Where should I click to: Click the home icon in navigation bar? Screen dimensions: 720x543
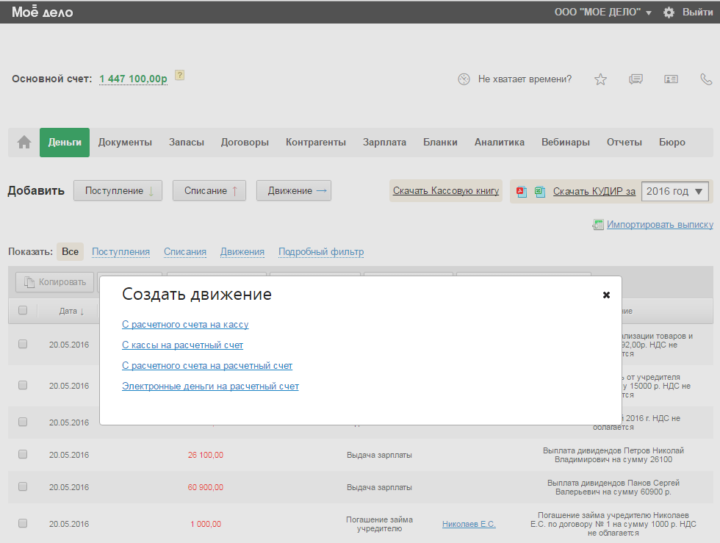pos(24,143)
